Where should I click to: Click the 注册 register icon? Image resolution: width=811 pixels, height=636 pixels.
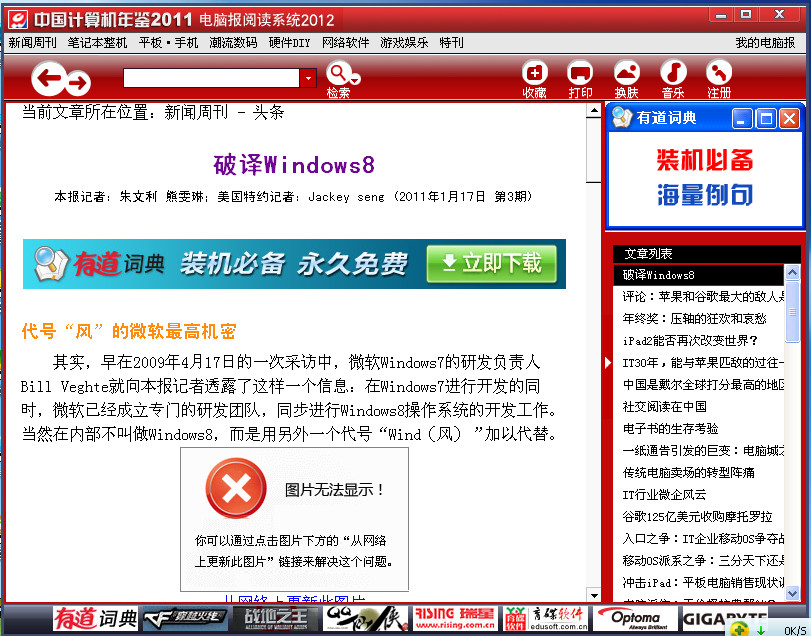pyautogui.click(x=719, y=72)
